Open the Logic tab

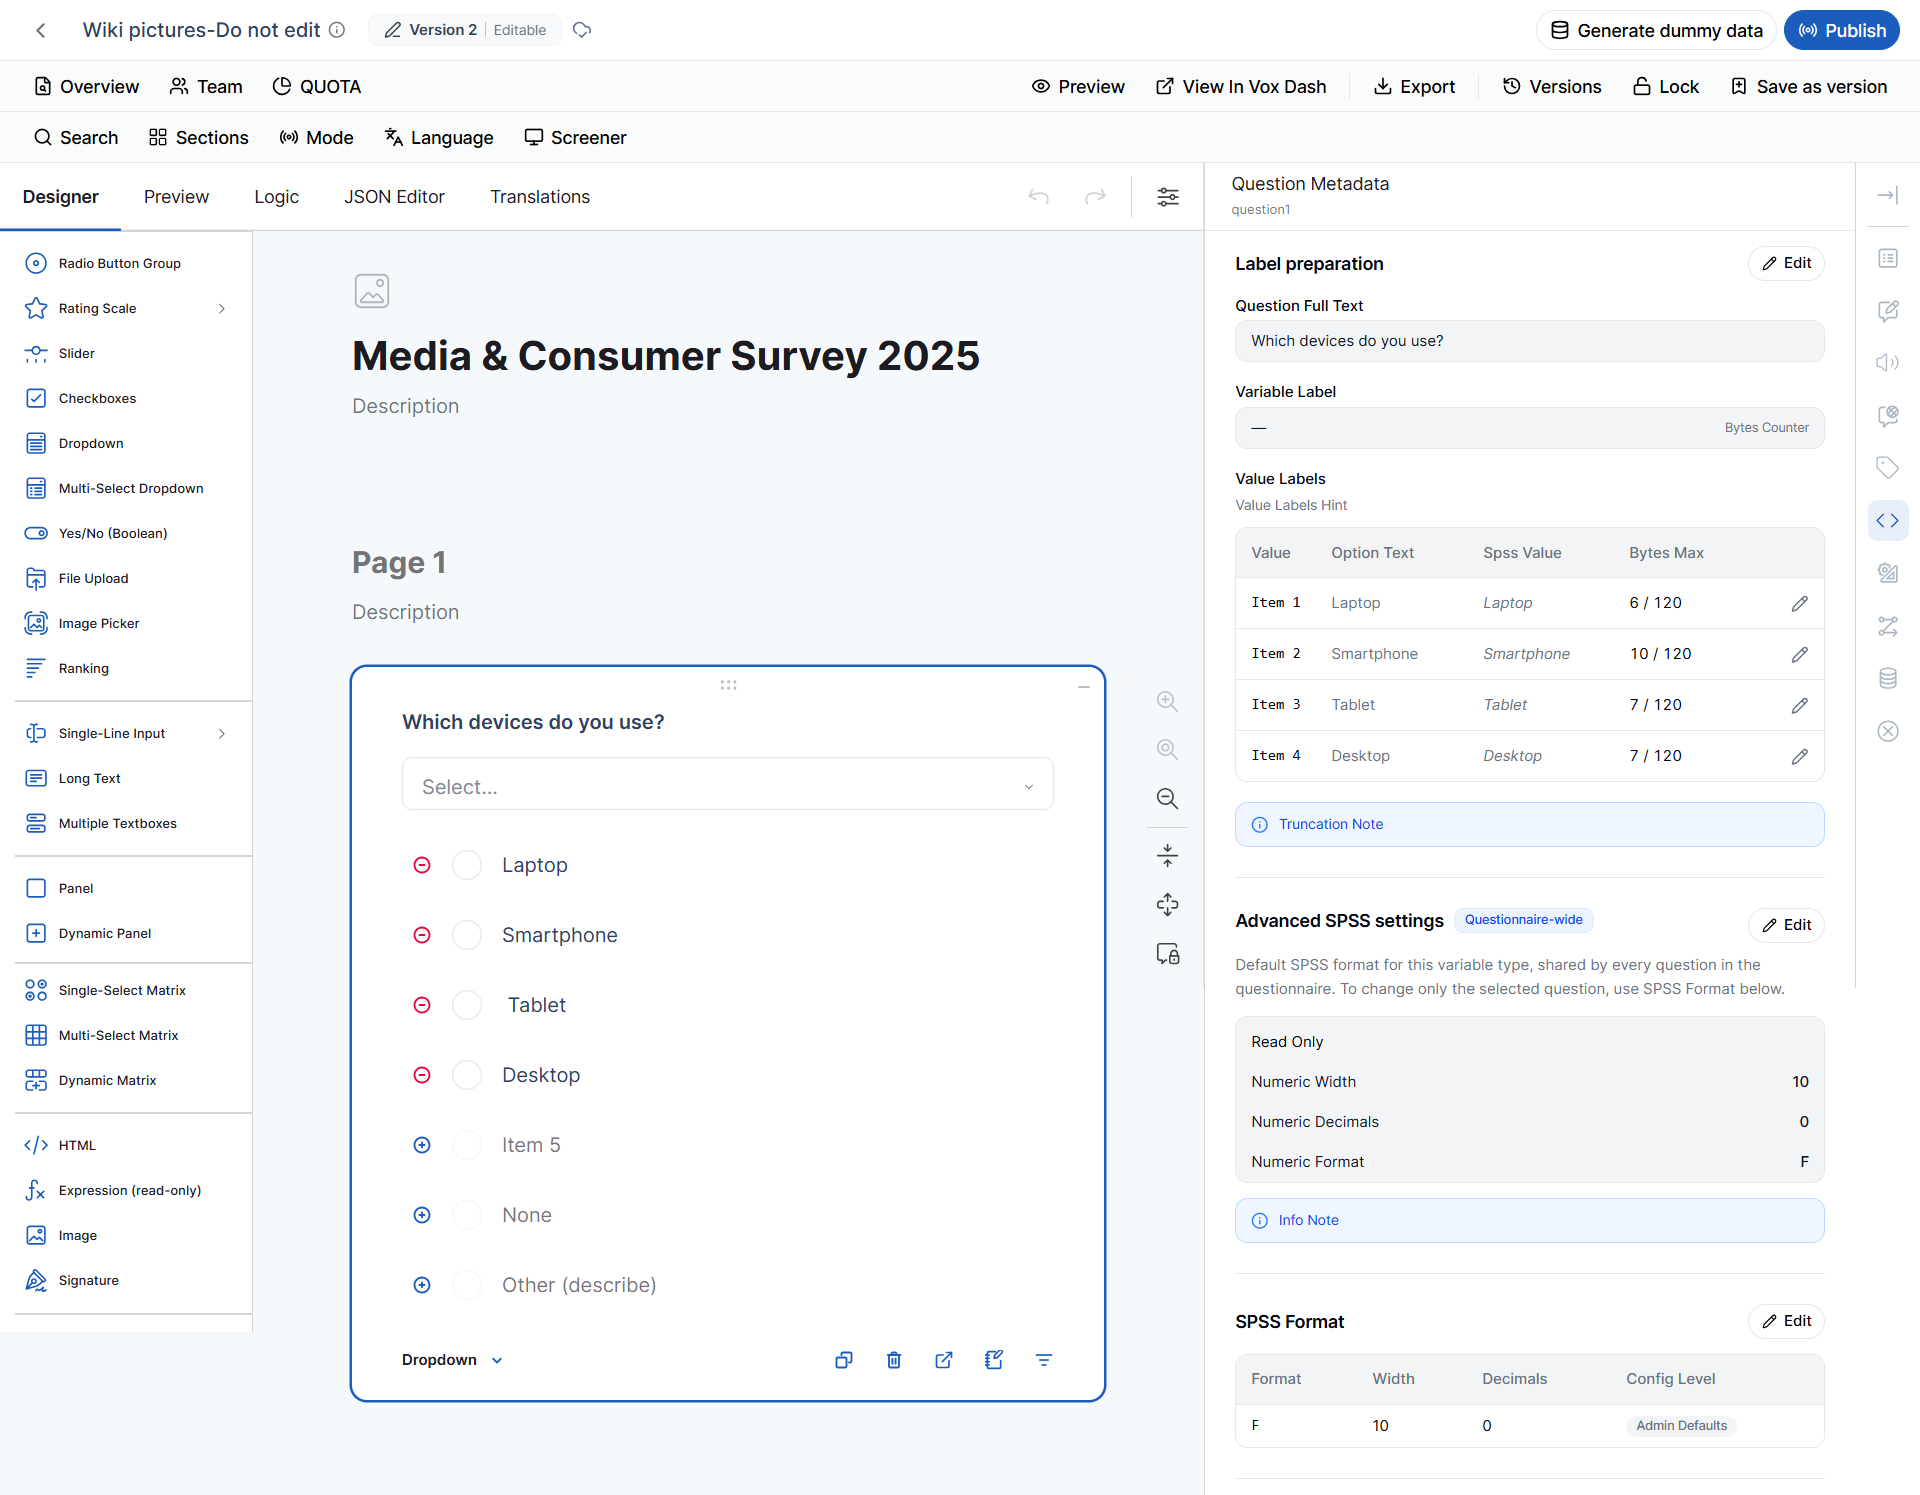pyautogui.click(x=276, y=197)
